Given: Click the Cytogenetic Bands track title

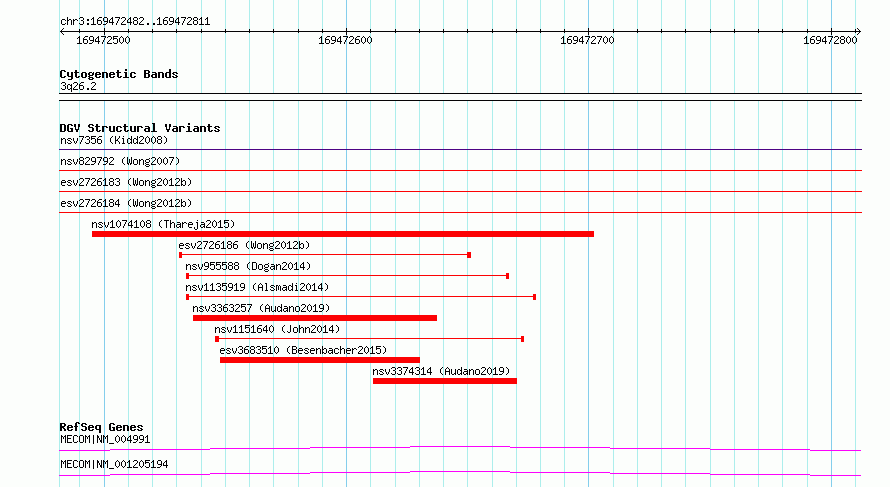Looking at the screenshot, I should [x=119, y=74].
